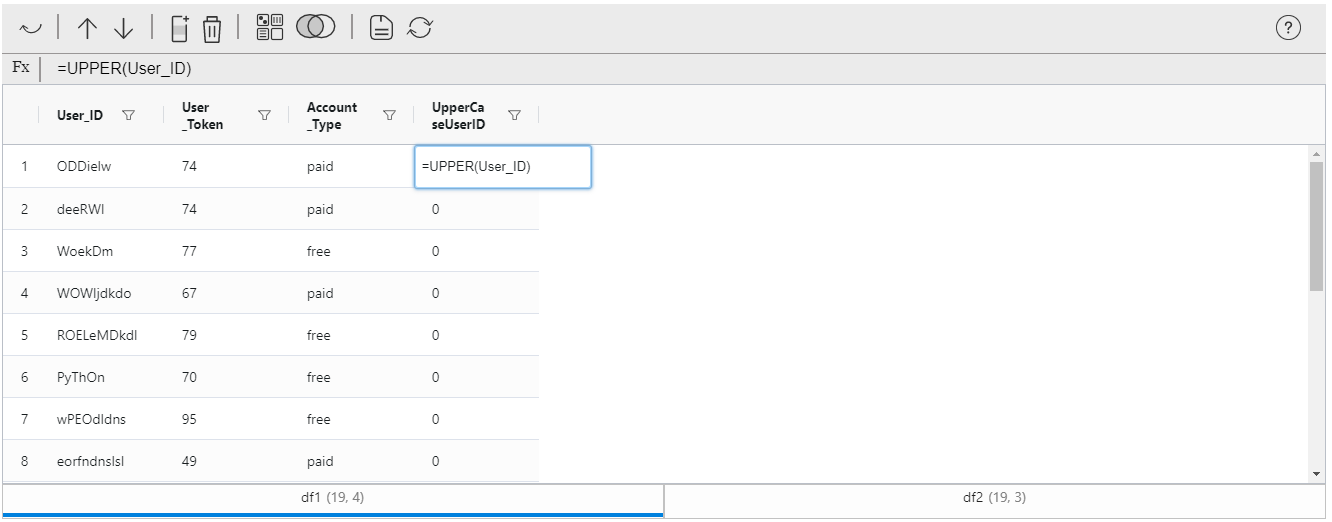Open the Account_Type column filter
The width and height of the screenshot is (1332, 522).
[390, 116]
